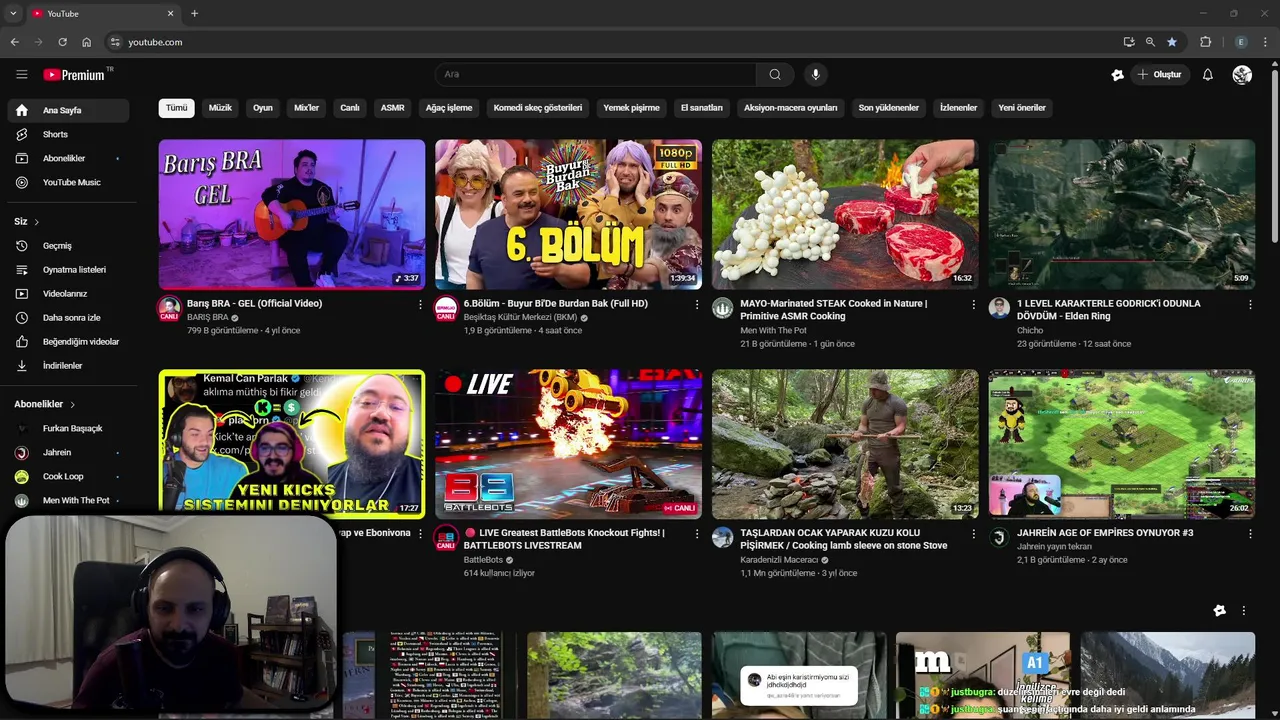Open more options for Jahrein Age of Empires video
Image resolution: width=1280 pixels, height=720 pixels.
pos(1250,534)
